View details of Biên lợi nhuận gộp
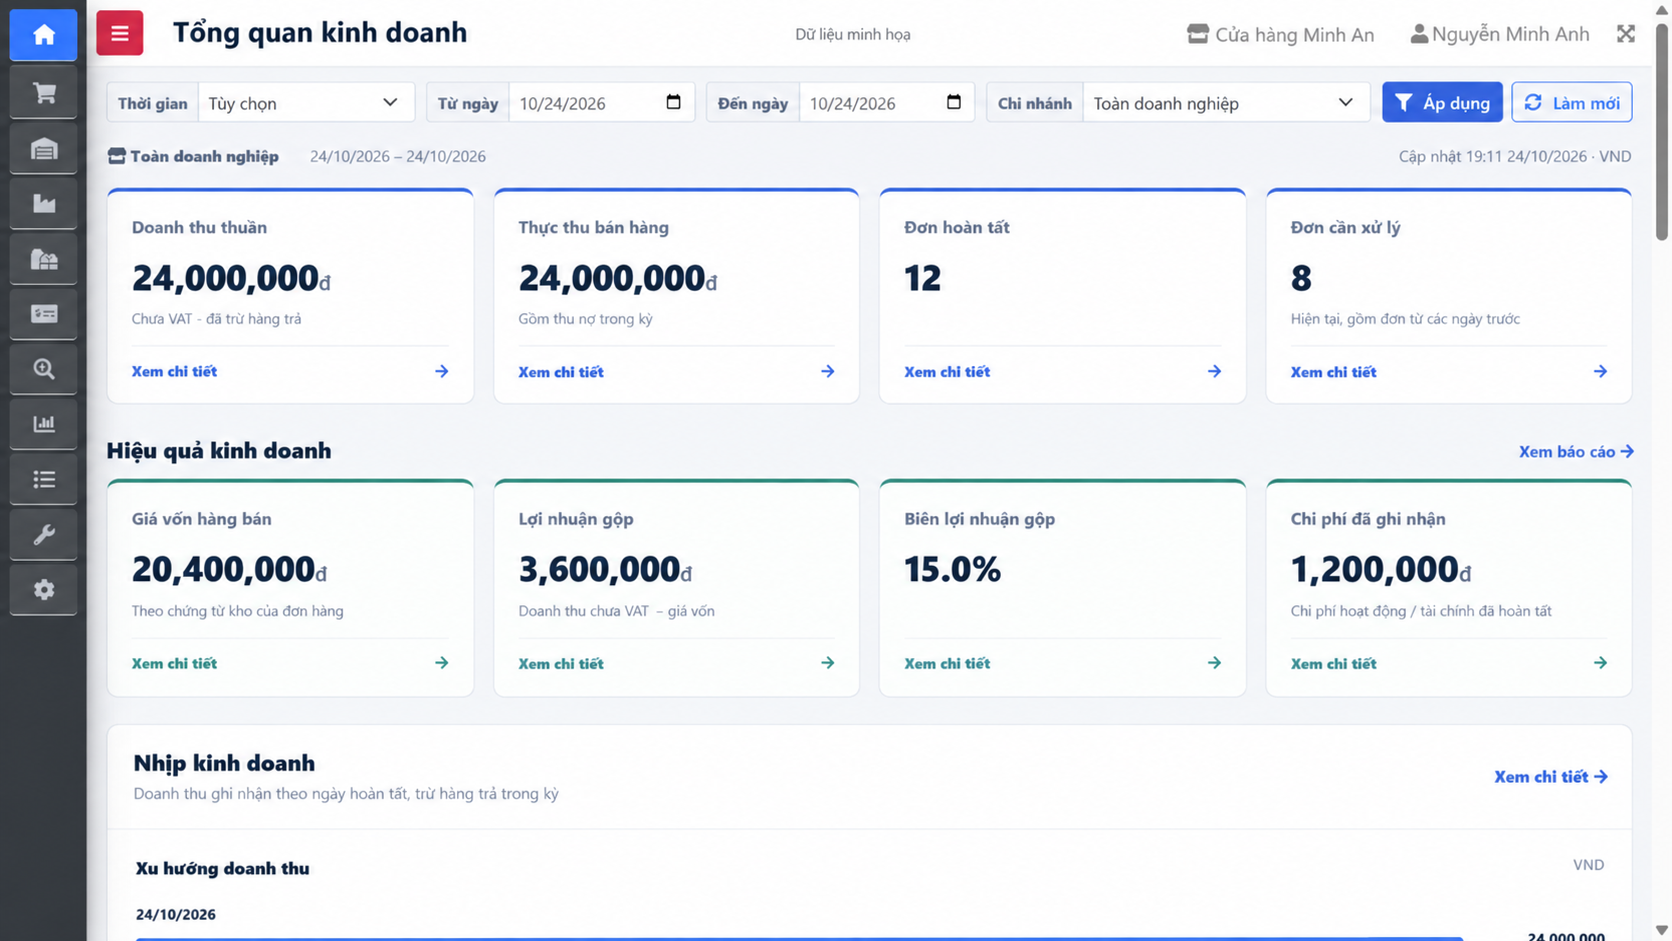The height and width of the screenshot is (941, 1672). click(x=1062, y=663)
